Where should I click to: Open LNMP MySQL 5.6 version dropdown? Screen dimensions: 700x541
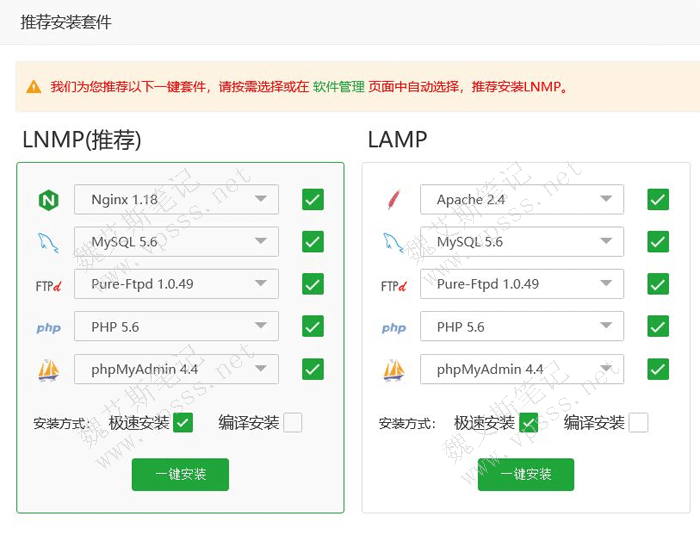(x=176, y=241)
